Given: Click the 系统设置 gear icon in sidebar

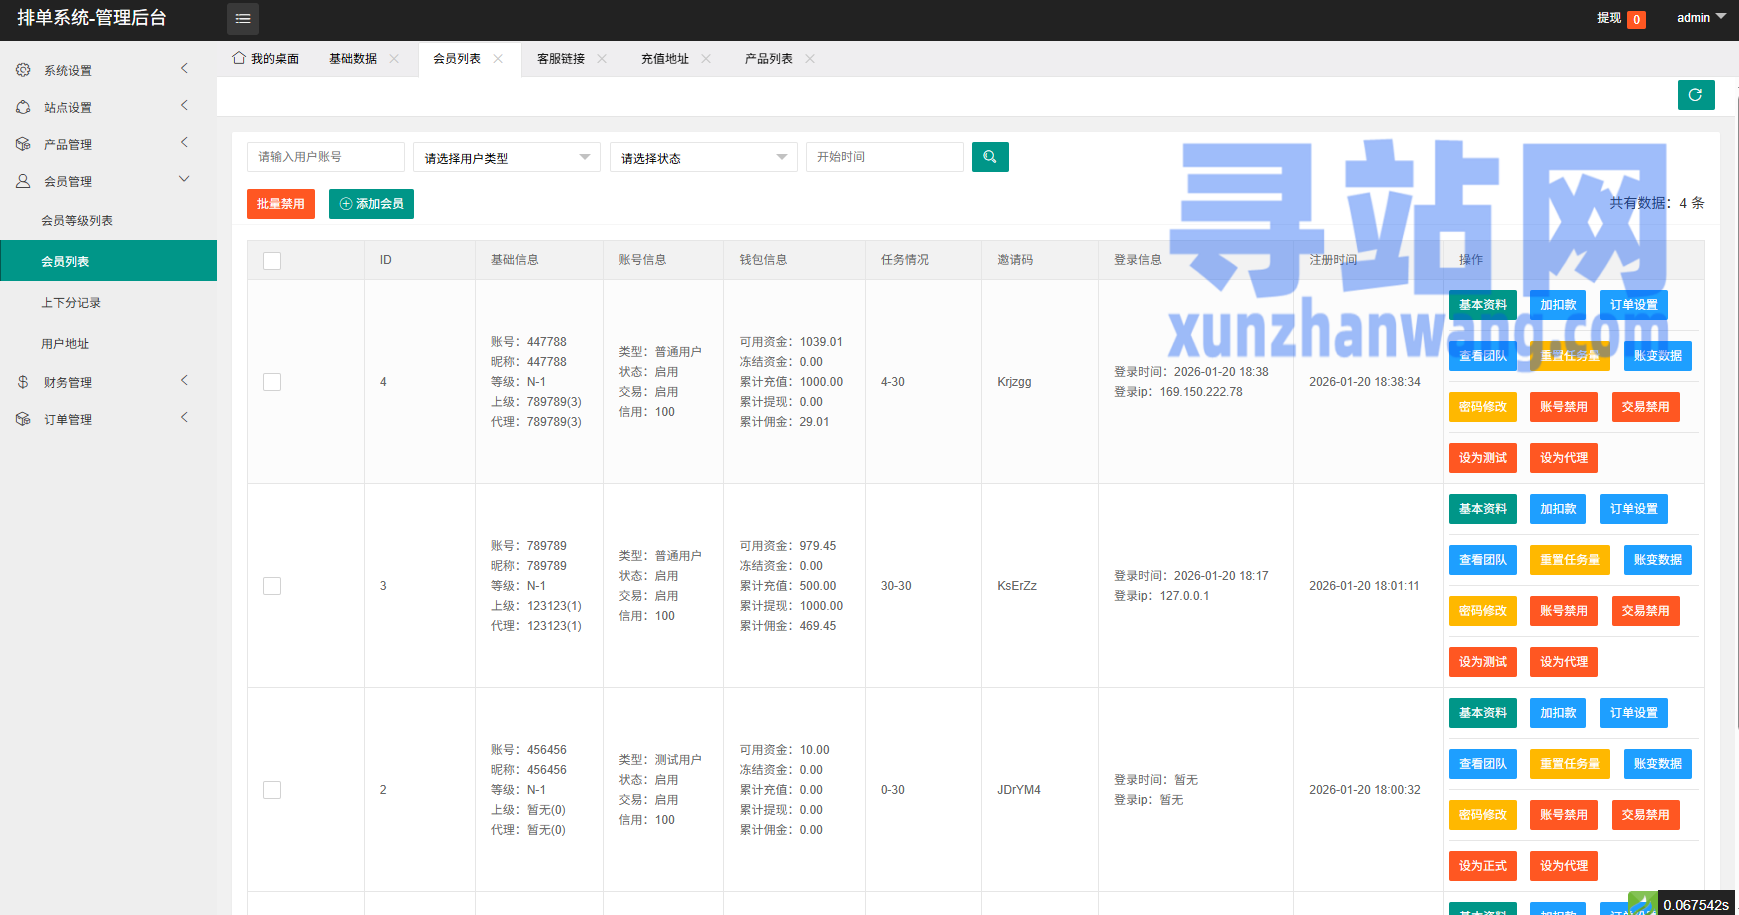Looking at the screenshot, I should tap(23, 70).
